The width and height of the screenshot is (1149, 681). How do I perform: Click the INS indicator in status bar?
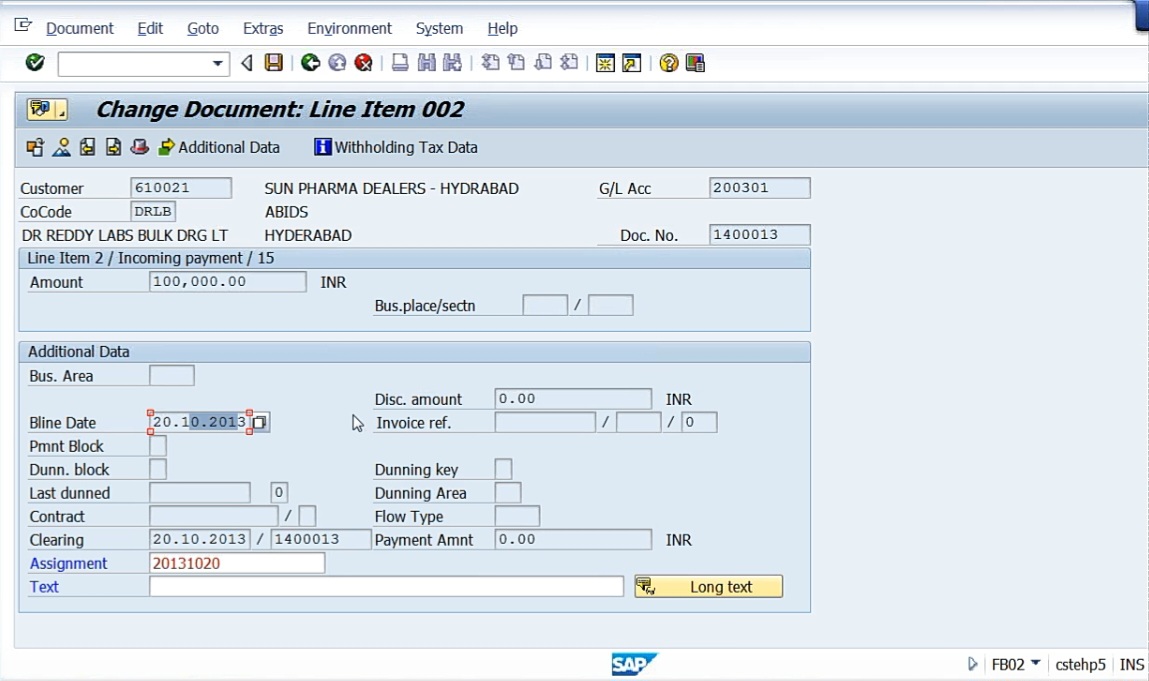point(1131,664)
